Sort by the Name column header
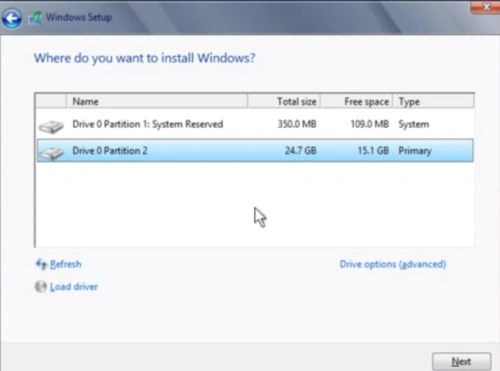The width and height of the screenshot is (500, 371). (x=157, y=101)
